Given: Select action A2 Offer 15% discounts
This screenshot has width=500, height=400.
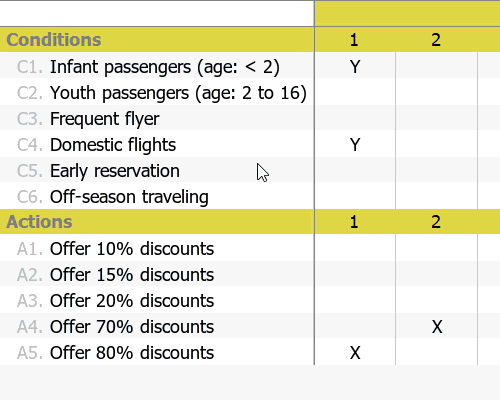Looking at the screenshot, I should click(x=157, y=275).
